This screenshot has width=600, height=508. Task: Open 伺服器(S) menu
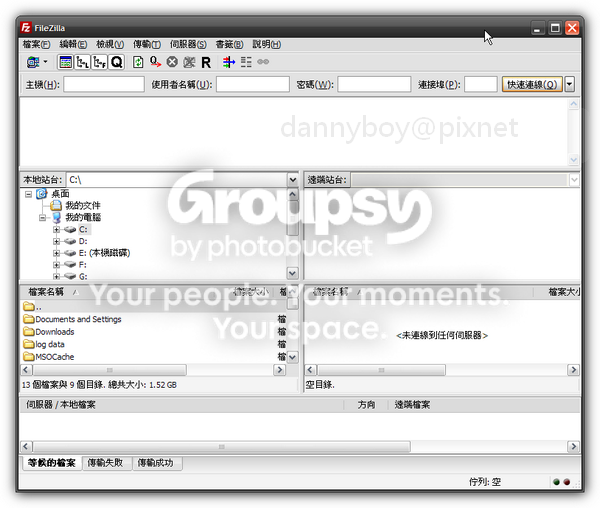click(188, 44)
